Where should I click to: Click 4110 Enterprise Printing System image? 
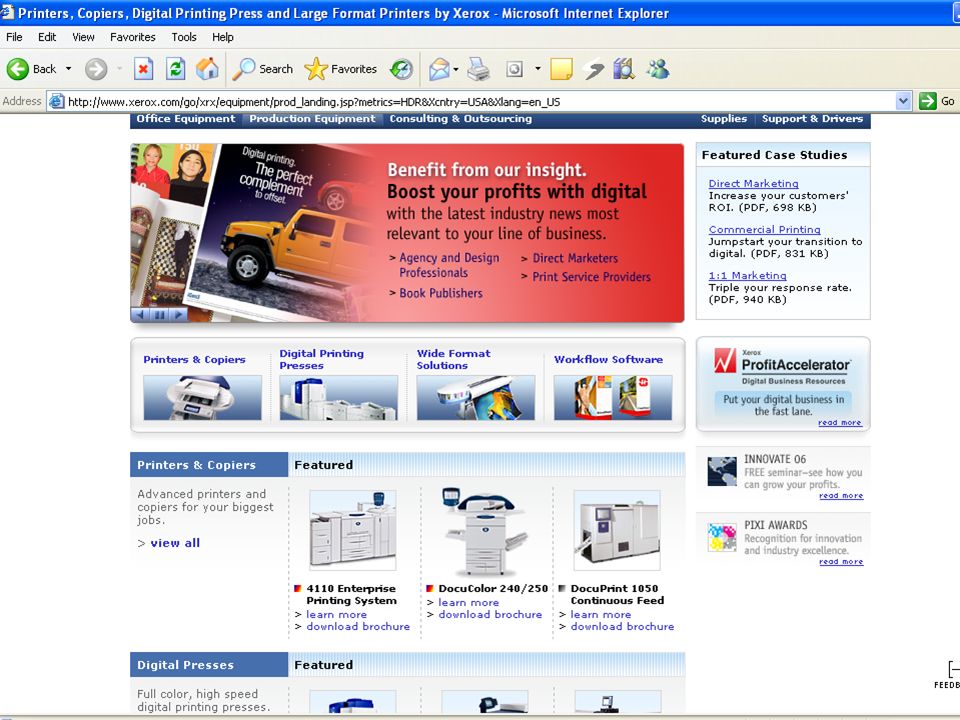point(353,530)
